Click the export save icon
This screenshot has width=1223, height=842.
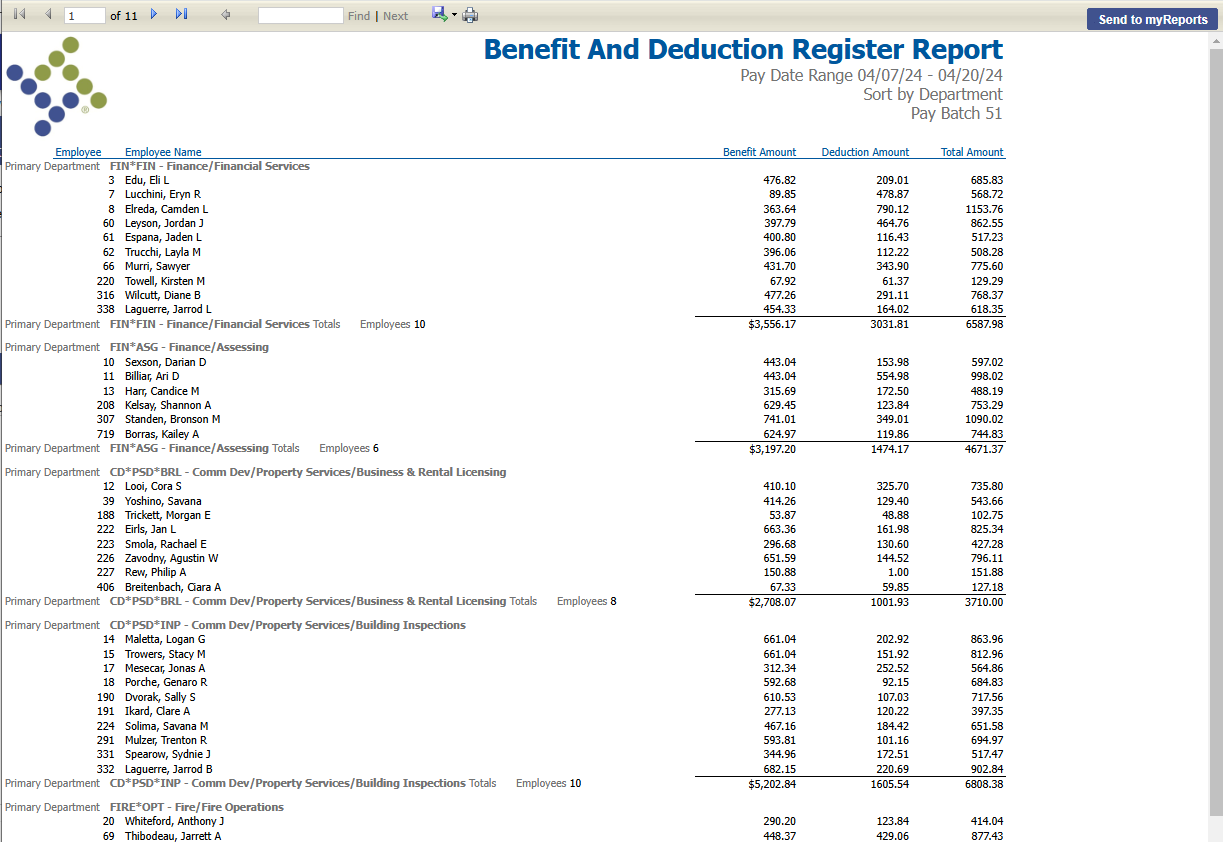click(439, 14)
